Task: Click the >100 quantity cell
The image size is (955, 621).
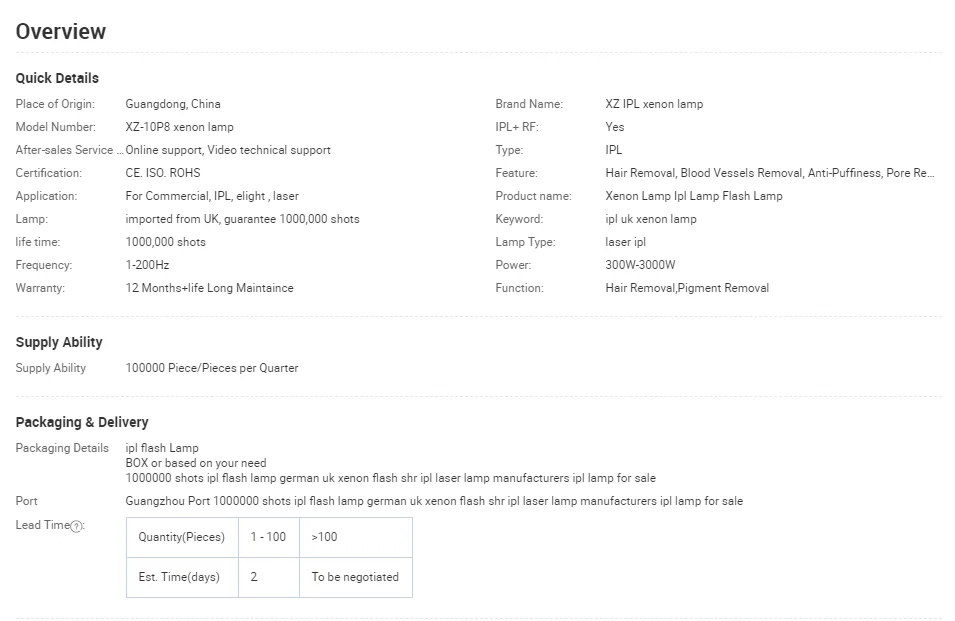Action: tap(324, 537)
